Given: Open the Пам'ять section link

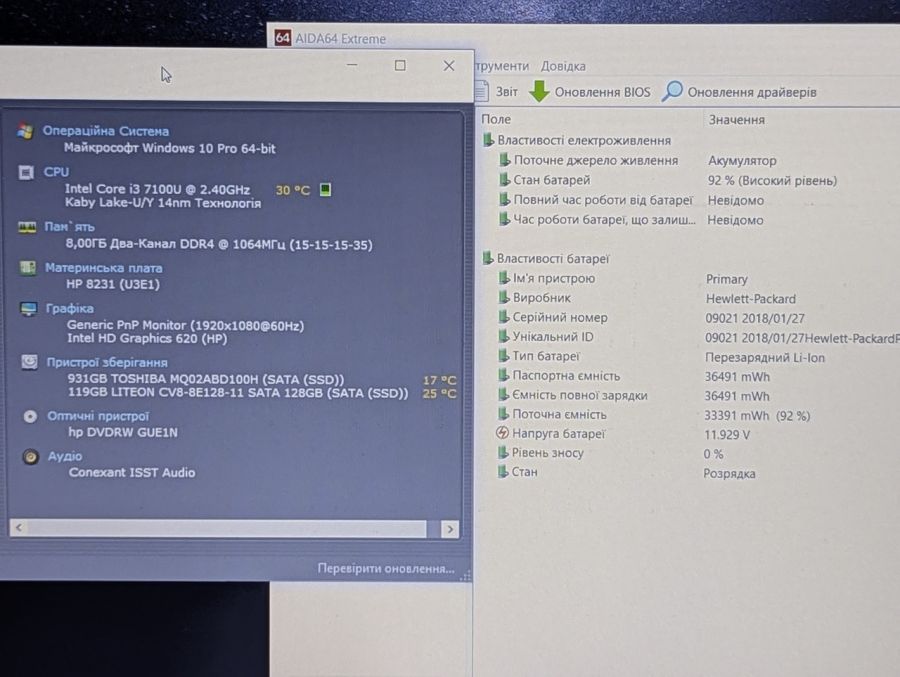Looking at the screenshot, I should [69, 227].
